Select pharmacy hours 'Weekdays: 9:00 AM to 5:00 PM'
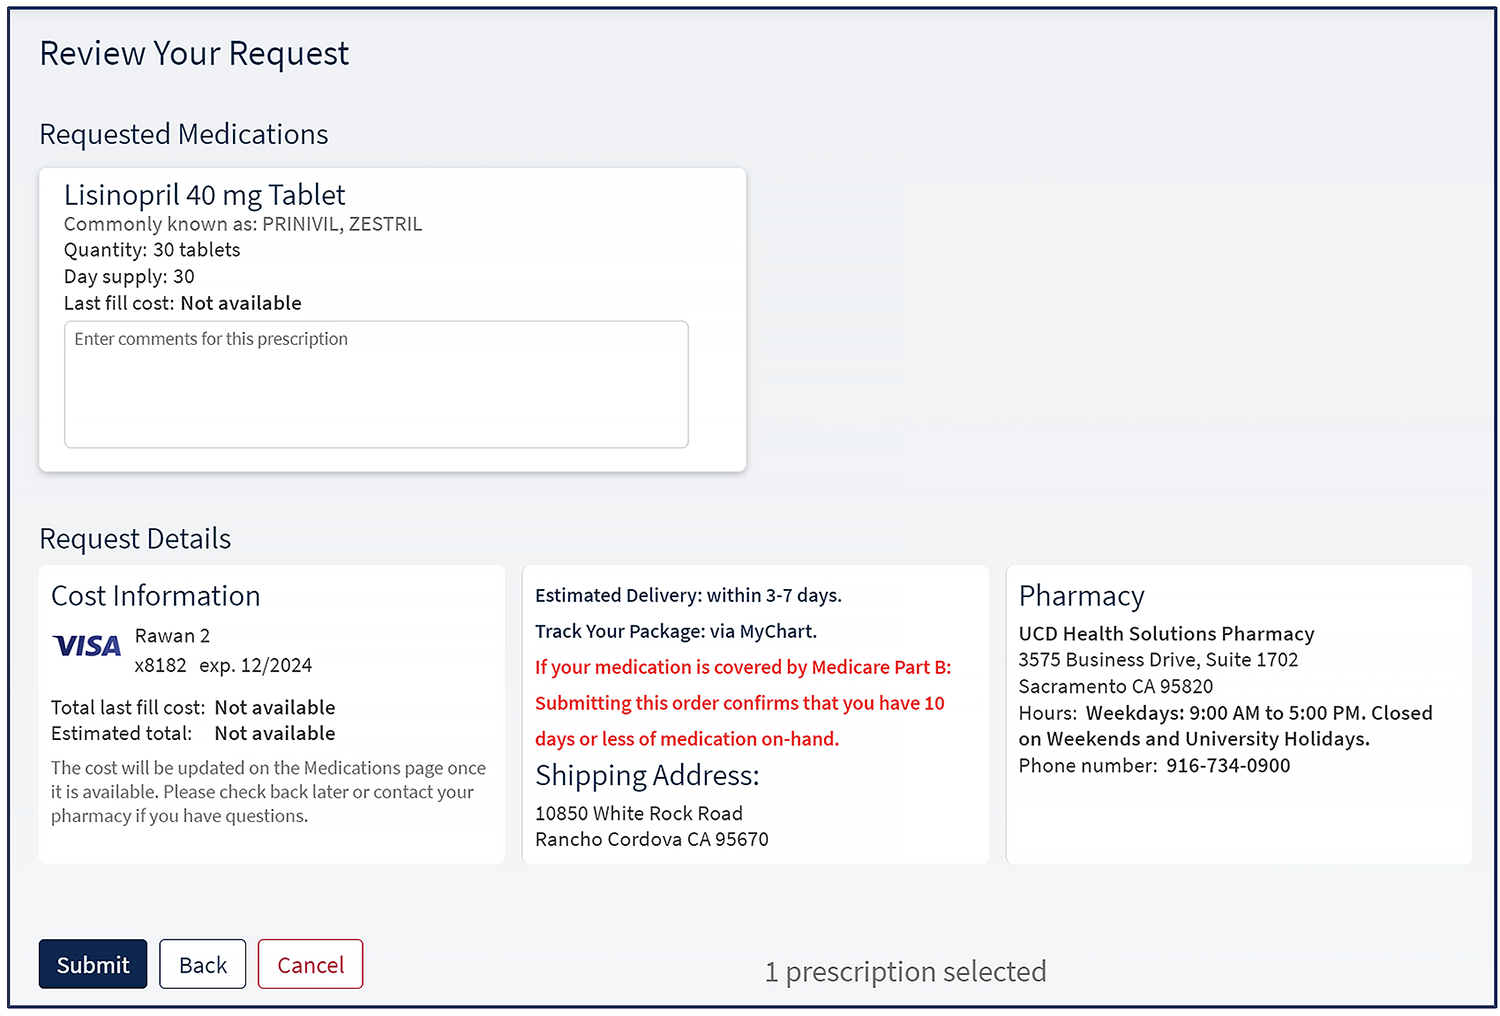The width and height of the screenshot is (1500, 1016). coord(1223,713)
